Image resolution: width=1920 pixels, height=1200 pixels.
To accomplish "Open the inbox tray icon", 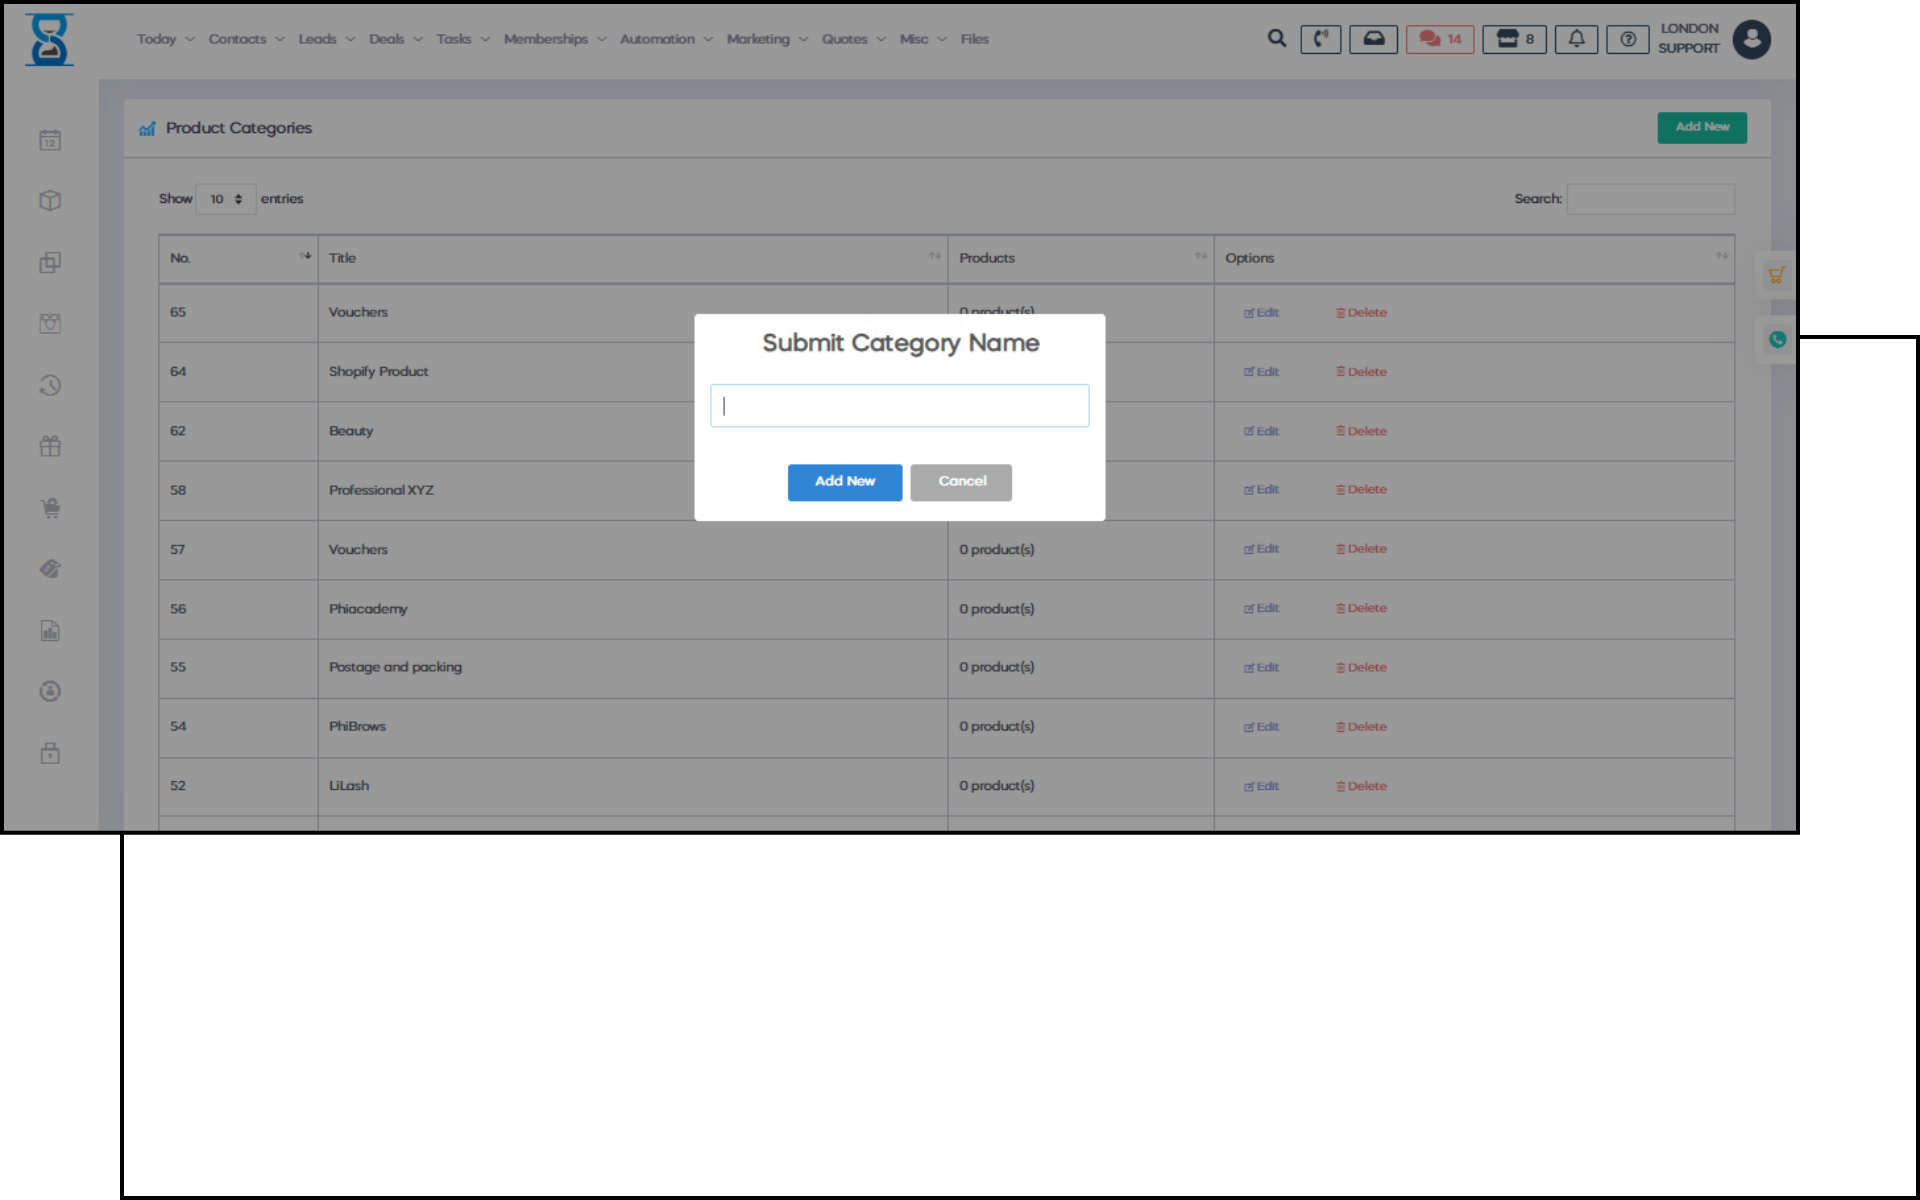I will click(1373, 39).
